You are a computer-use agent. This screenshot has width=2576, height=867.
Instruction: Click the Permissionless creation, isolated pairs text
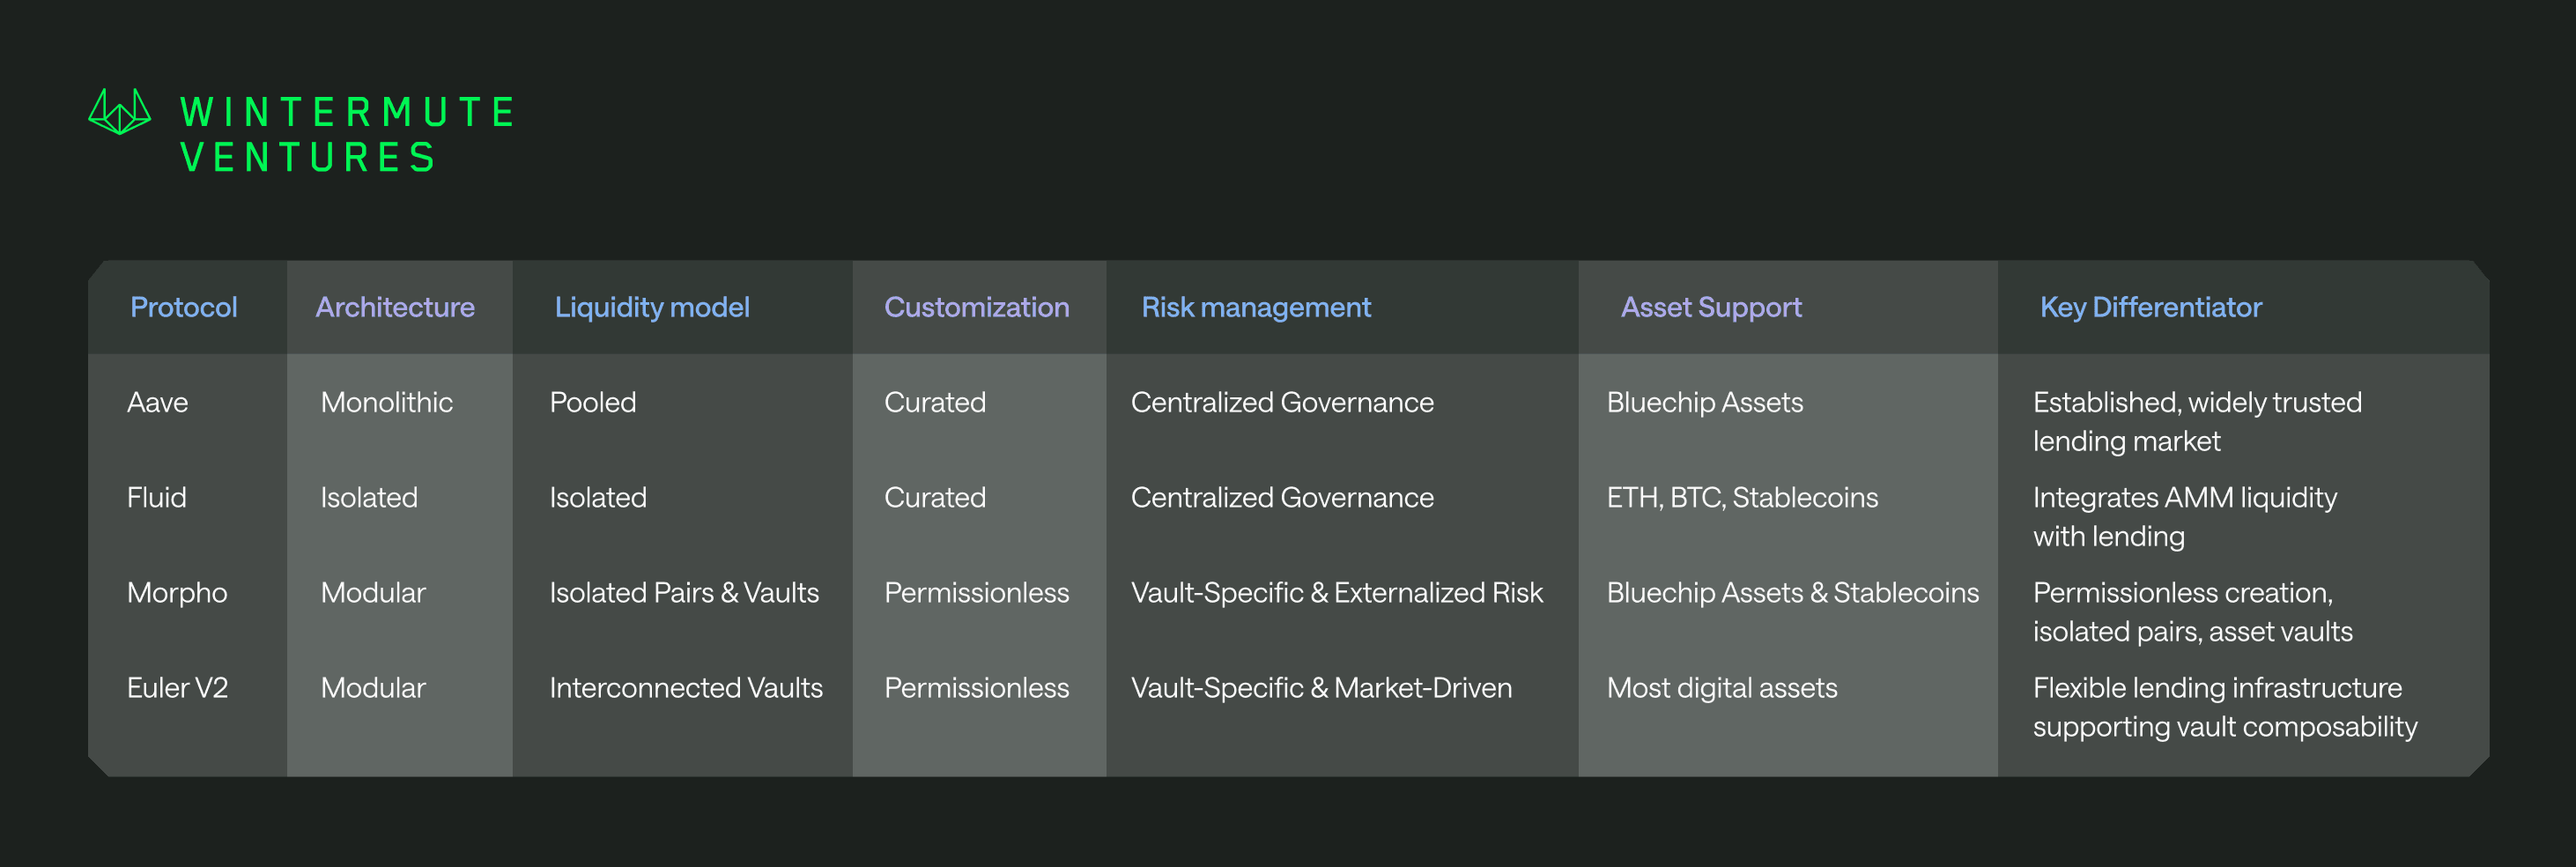[2193, 612]
